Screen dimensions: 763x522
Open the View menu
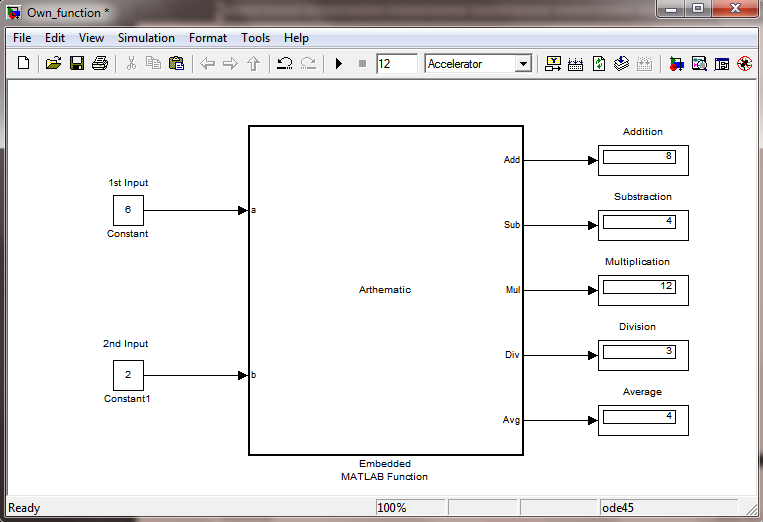click(x=91, y=38)
